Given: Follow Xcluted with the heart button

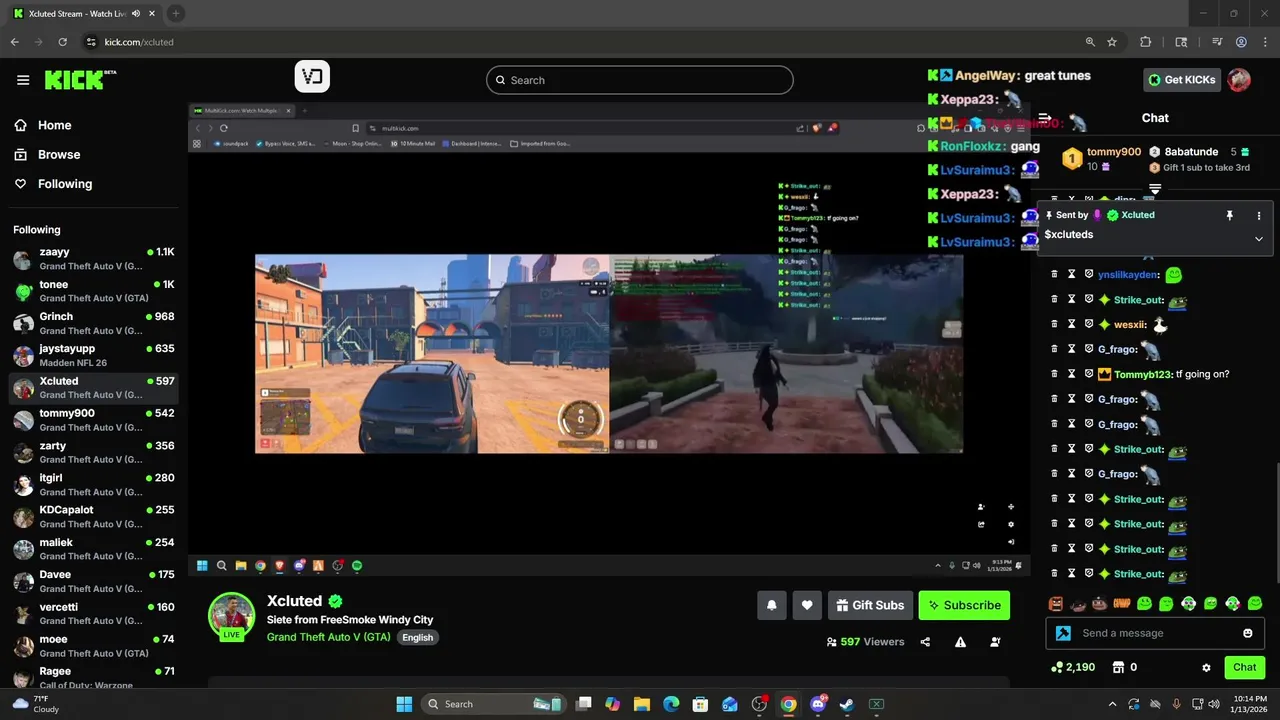Looking at the screenshot, I should (807, 605).
